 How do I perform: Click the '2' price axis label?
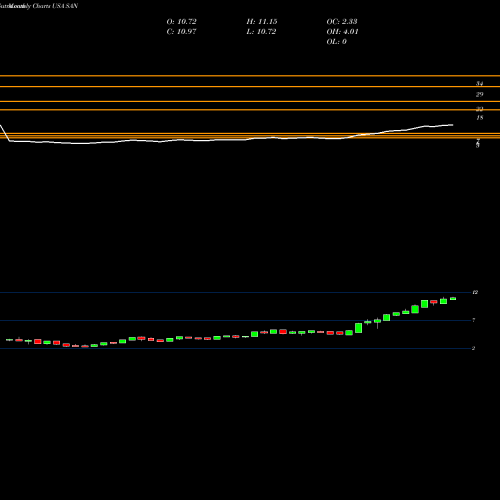[x=474, y=348]
